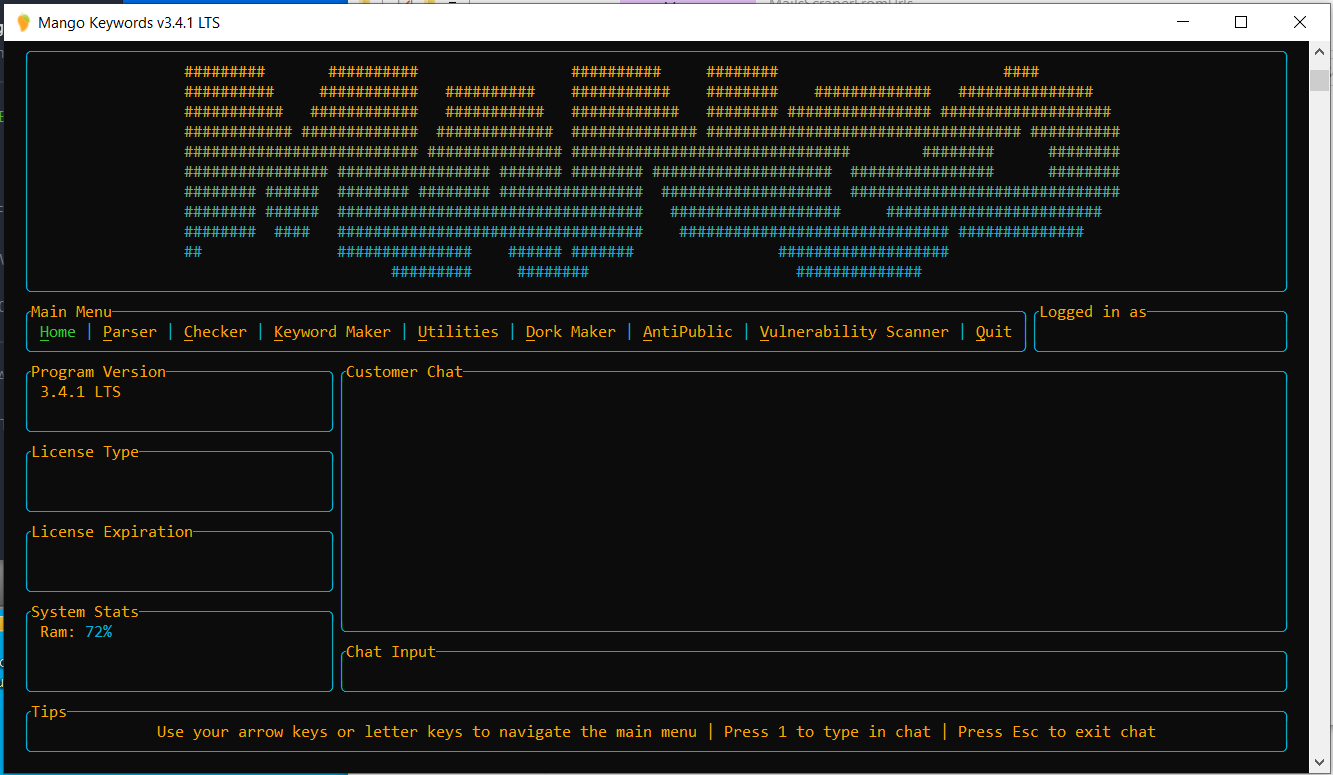
Task: Maximize the Mango Keywords window
Action: (x=1241, y=22)
